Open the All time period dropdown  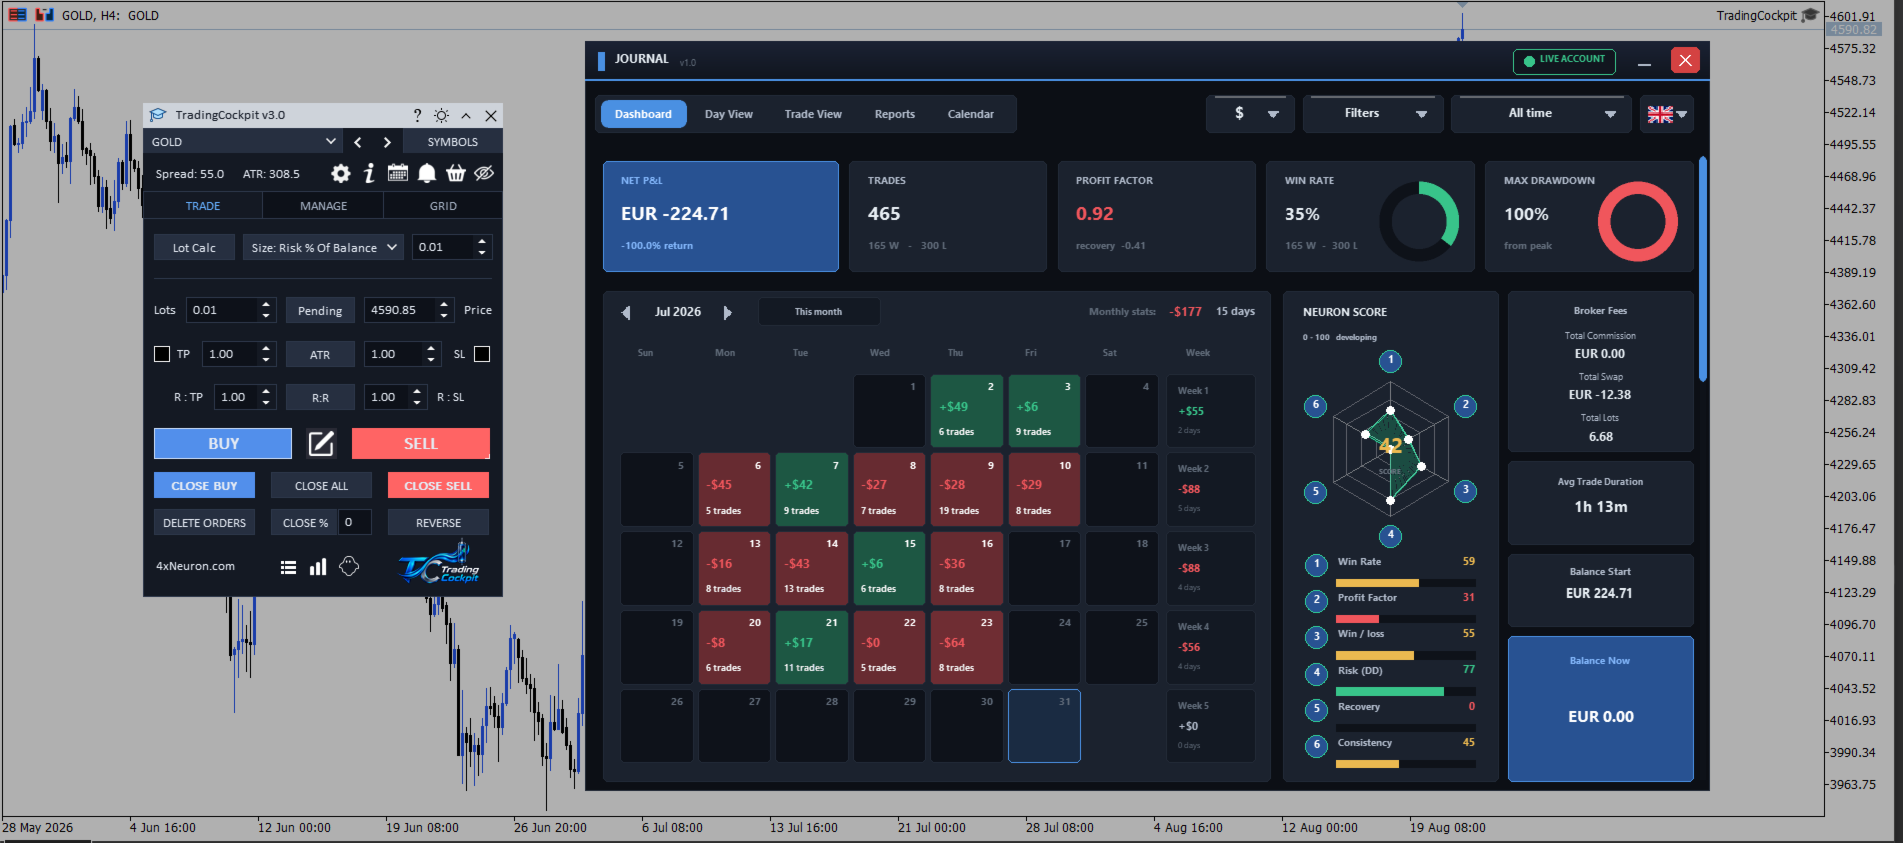pos(1541,114)
